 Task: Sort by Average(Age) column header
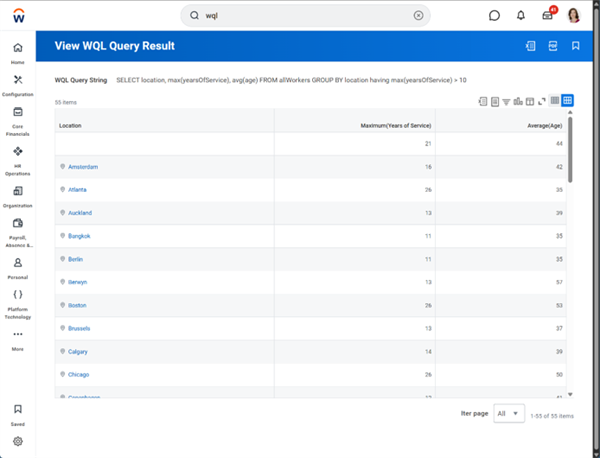click(545, 126)
